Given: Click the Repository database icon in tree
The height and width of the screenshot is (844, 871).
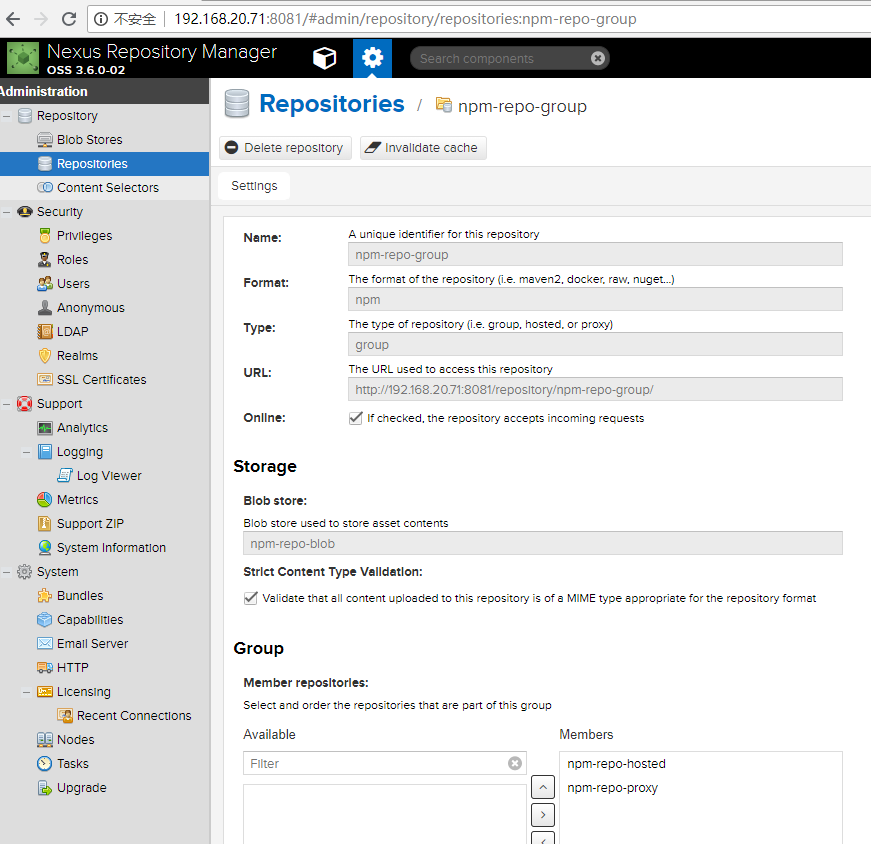Looking at the screenshot, I should point(24,116).
